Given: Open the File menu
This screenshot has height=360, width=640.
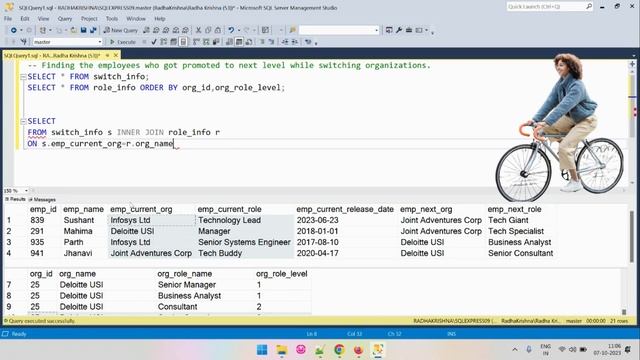Looking at the screenshot, I should (8, 19).
